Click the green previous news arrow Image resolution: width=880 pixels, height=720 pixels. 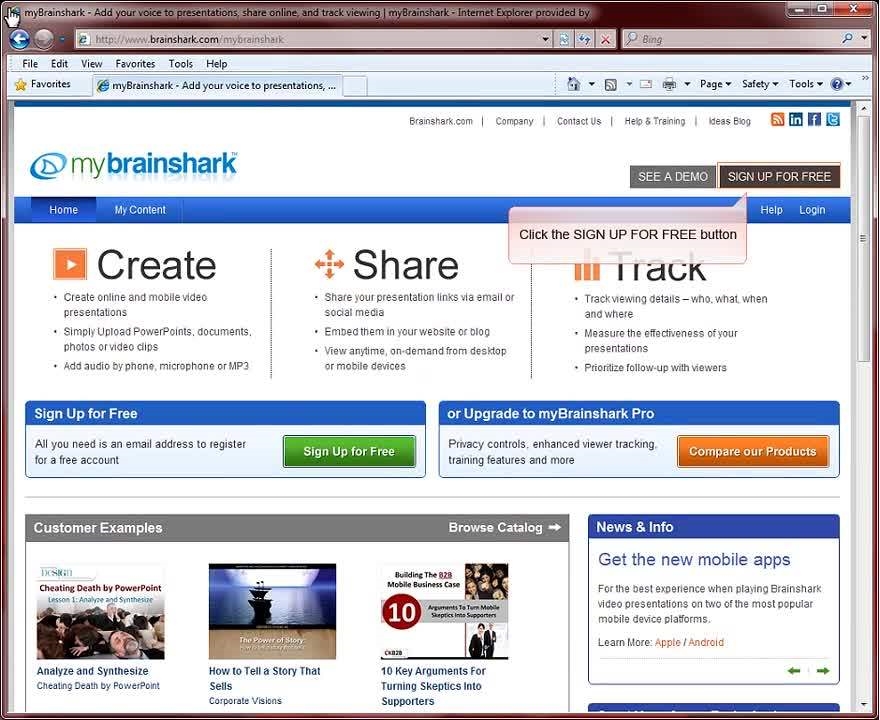pyautogui.click(x=794, y=671)
